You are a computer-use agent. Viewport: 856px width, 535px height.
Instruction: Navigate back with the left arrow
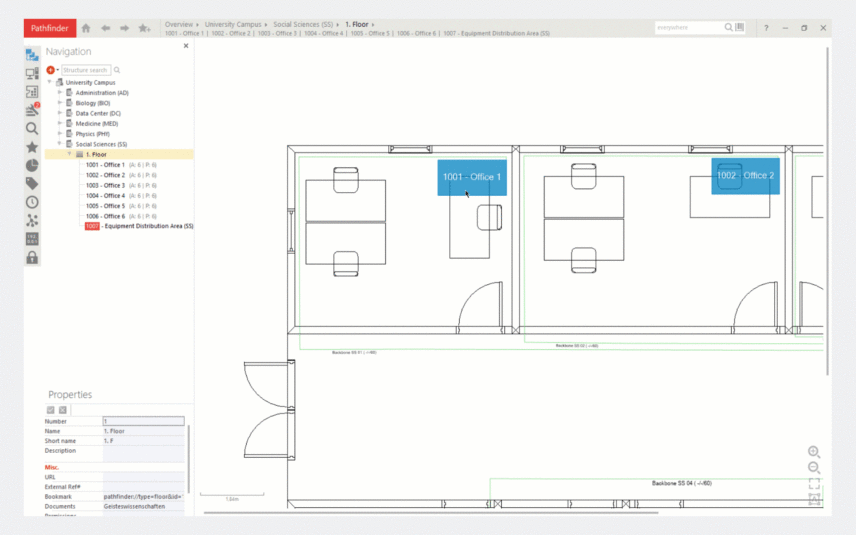click(105, 28)
